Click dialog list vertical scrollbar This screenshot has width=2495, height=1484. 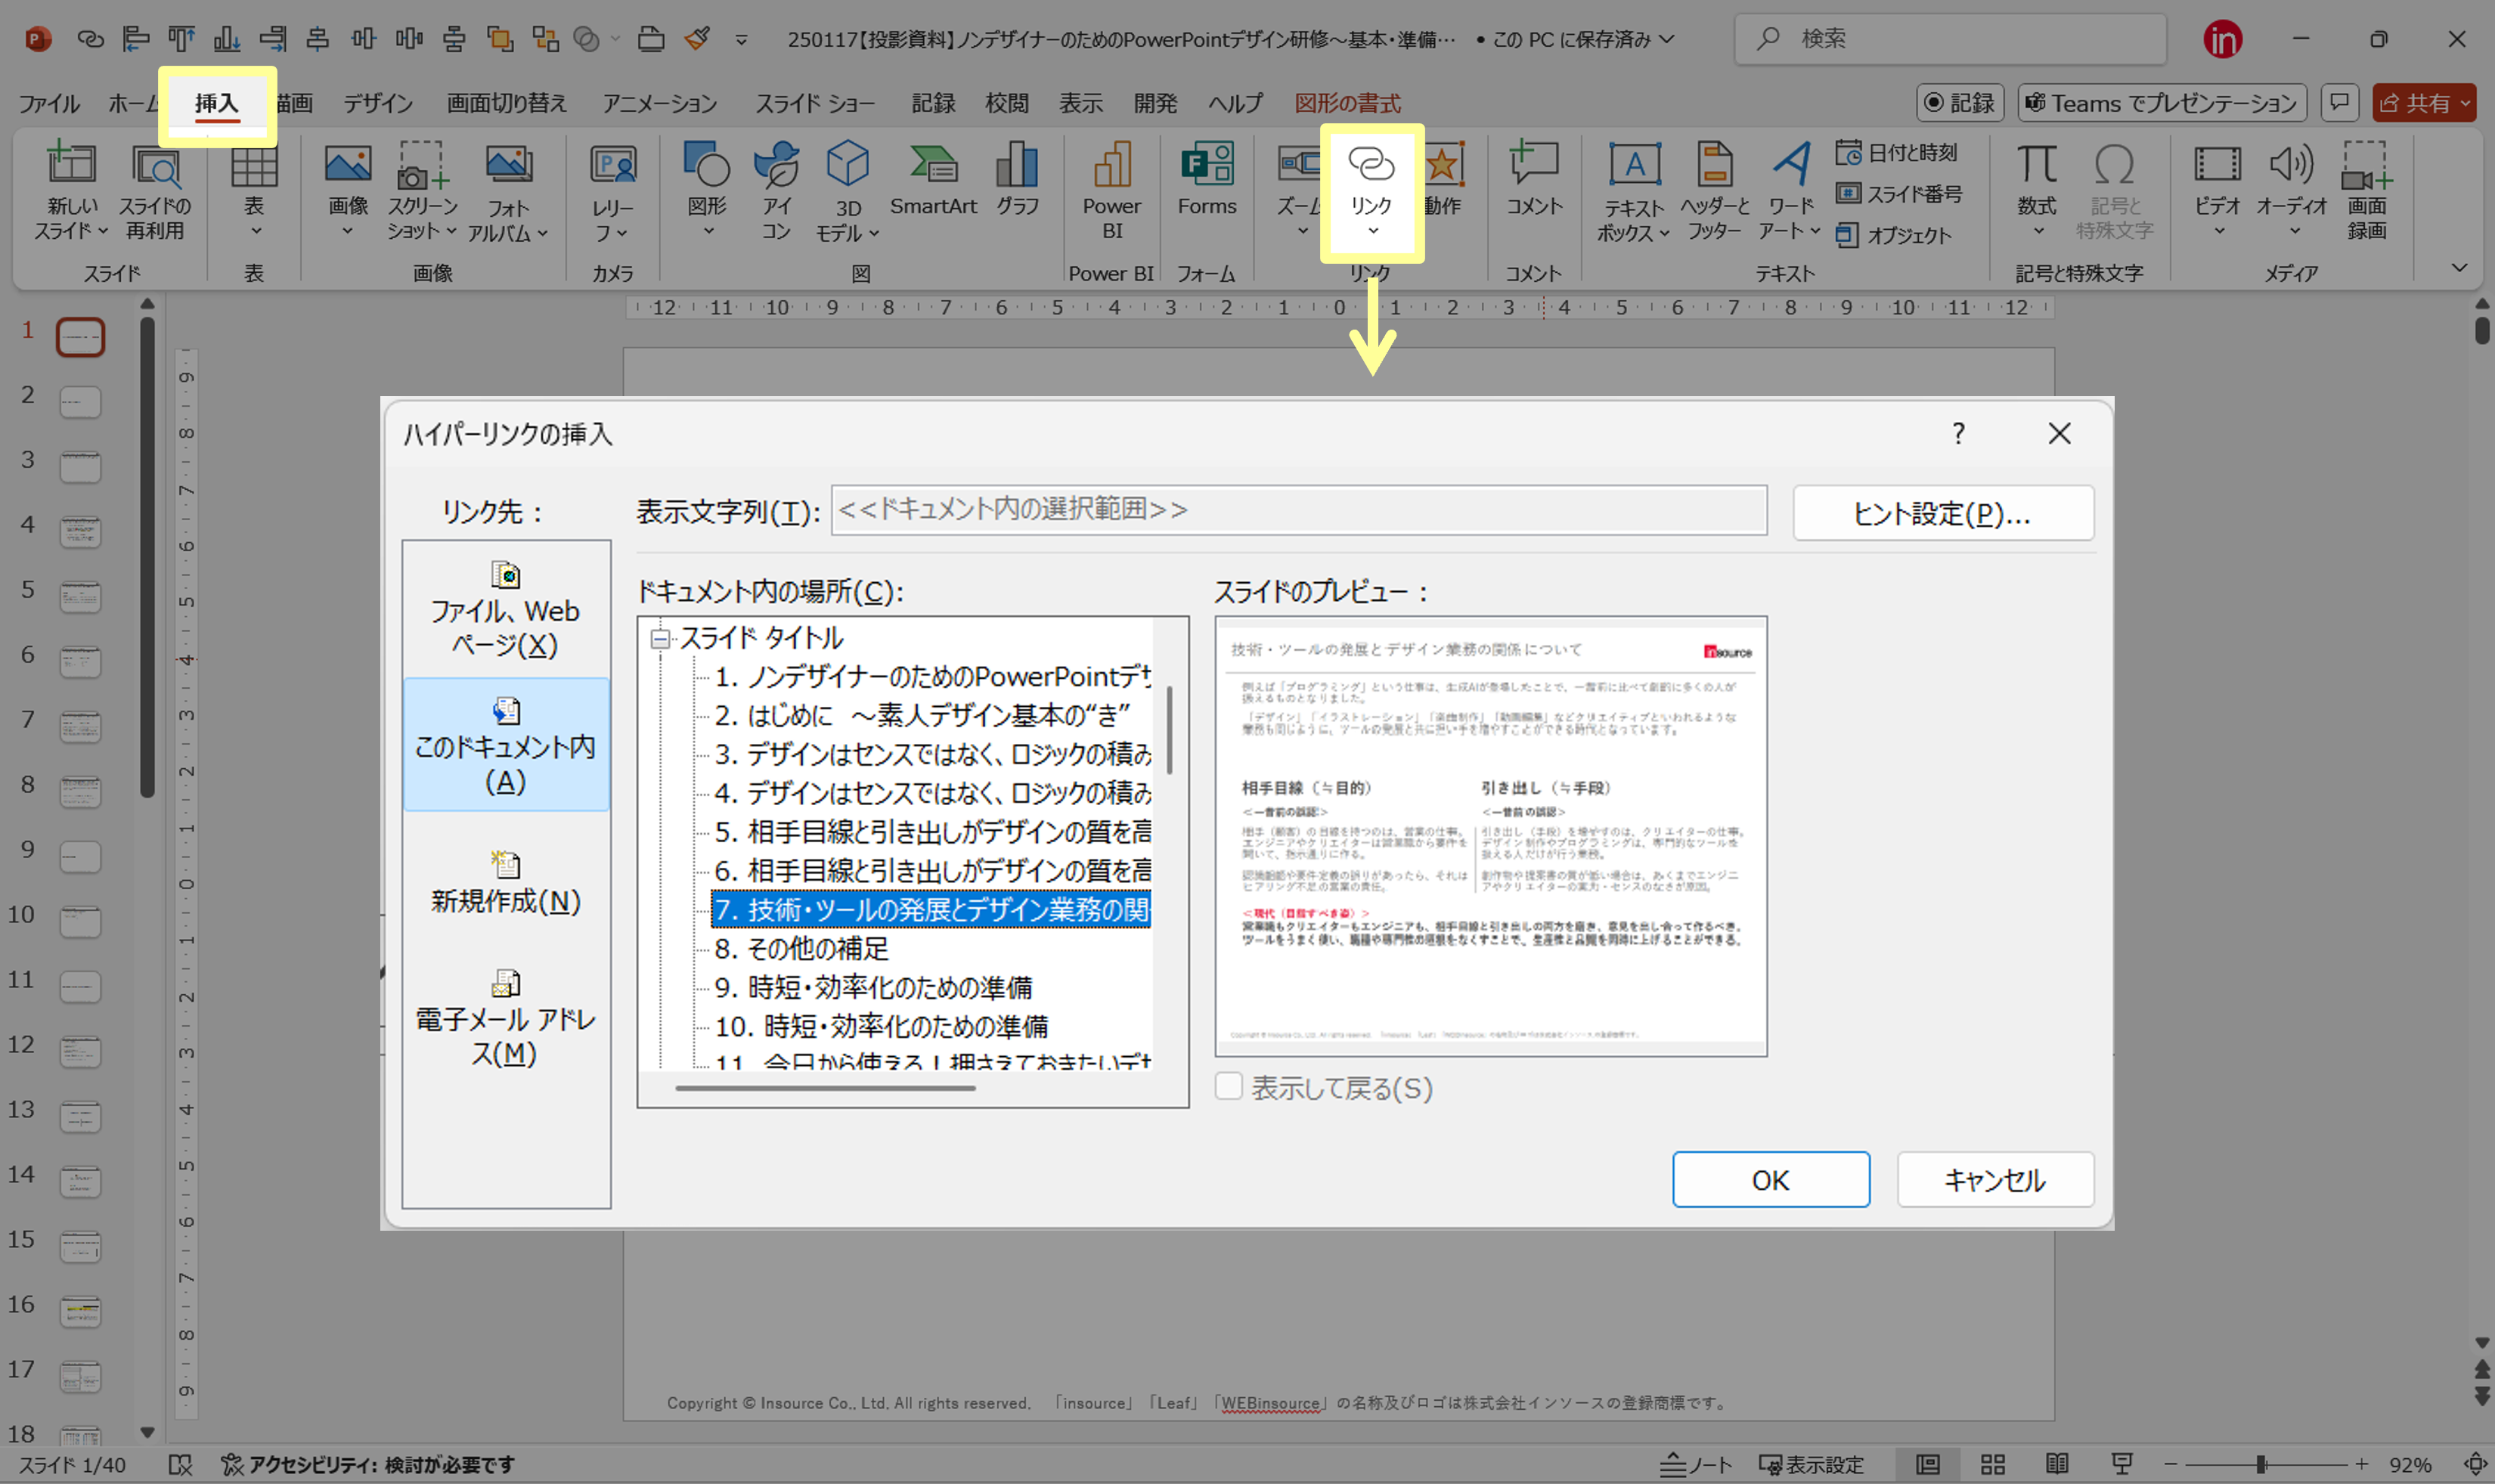click(1169, 730)
